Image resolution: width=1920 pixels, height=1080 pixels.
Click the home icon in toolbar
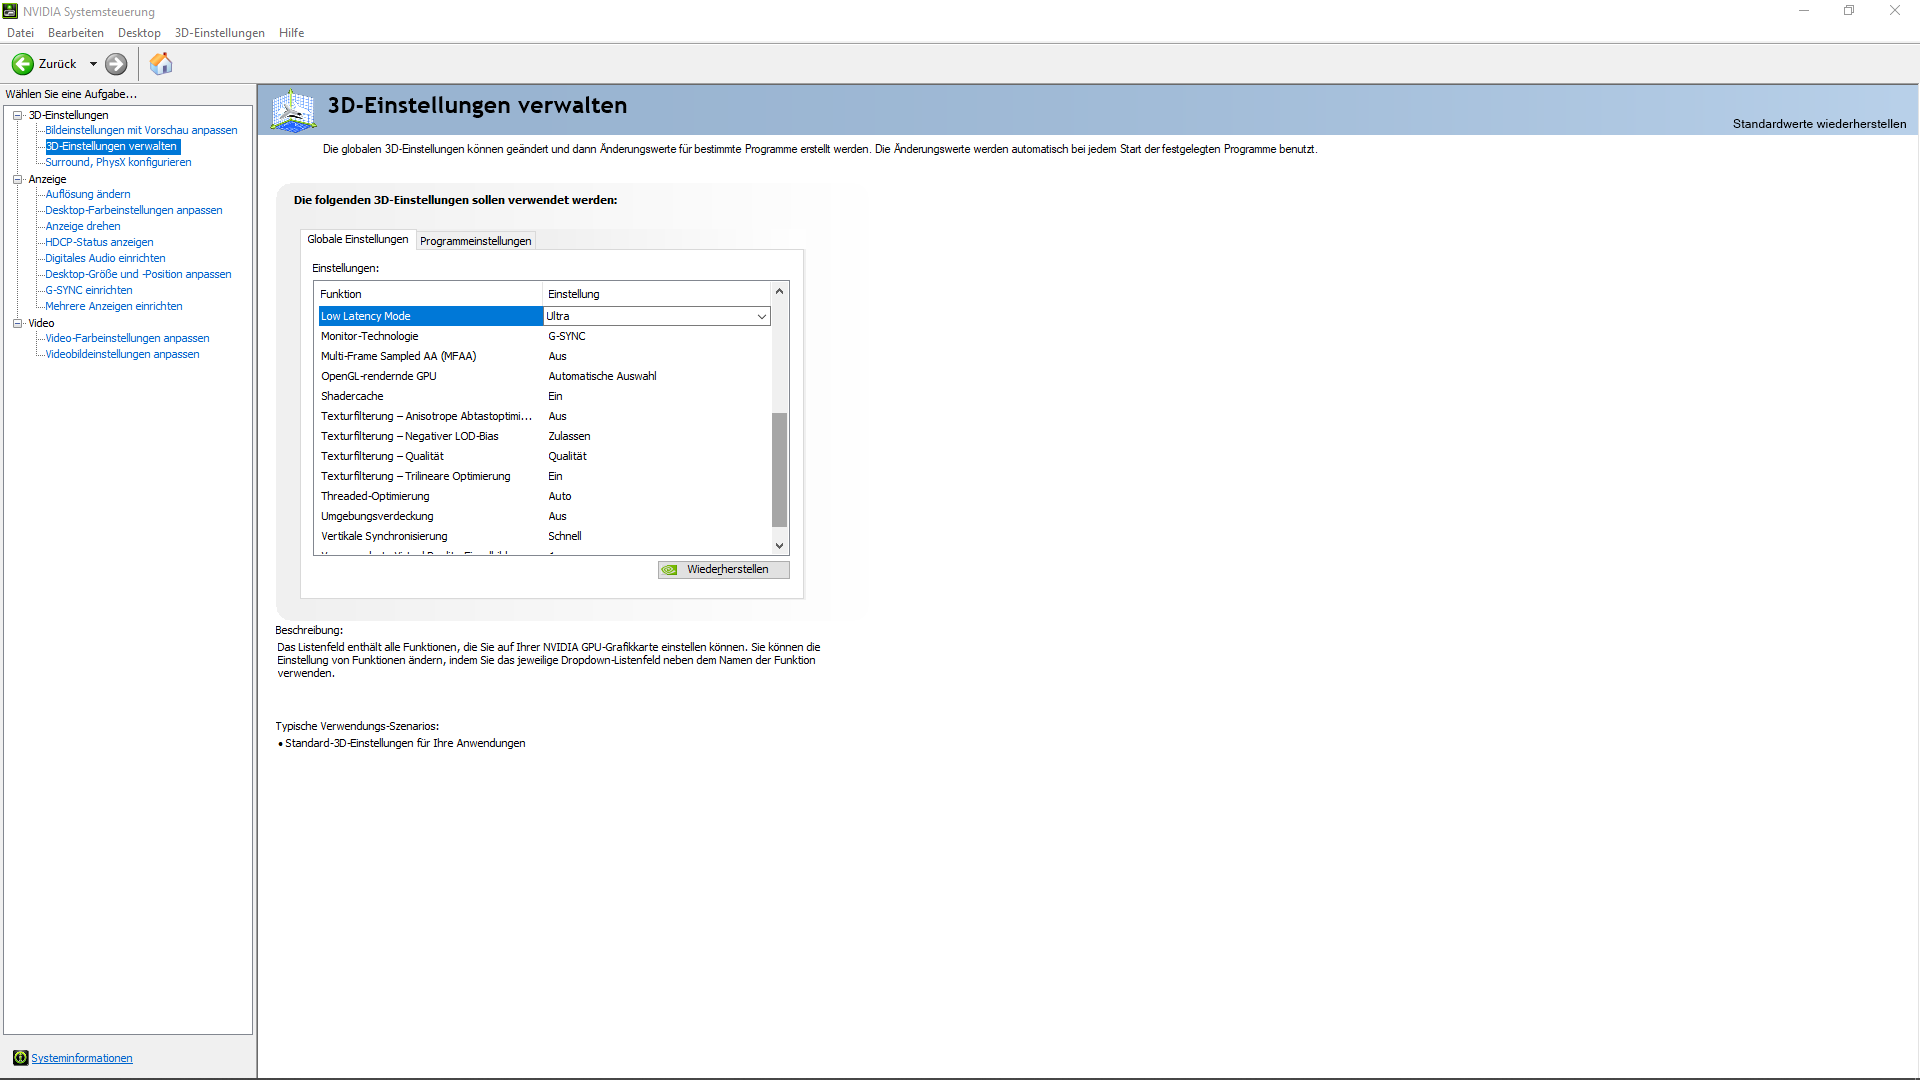pos(161,64)
